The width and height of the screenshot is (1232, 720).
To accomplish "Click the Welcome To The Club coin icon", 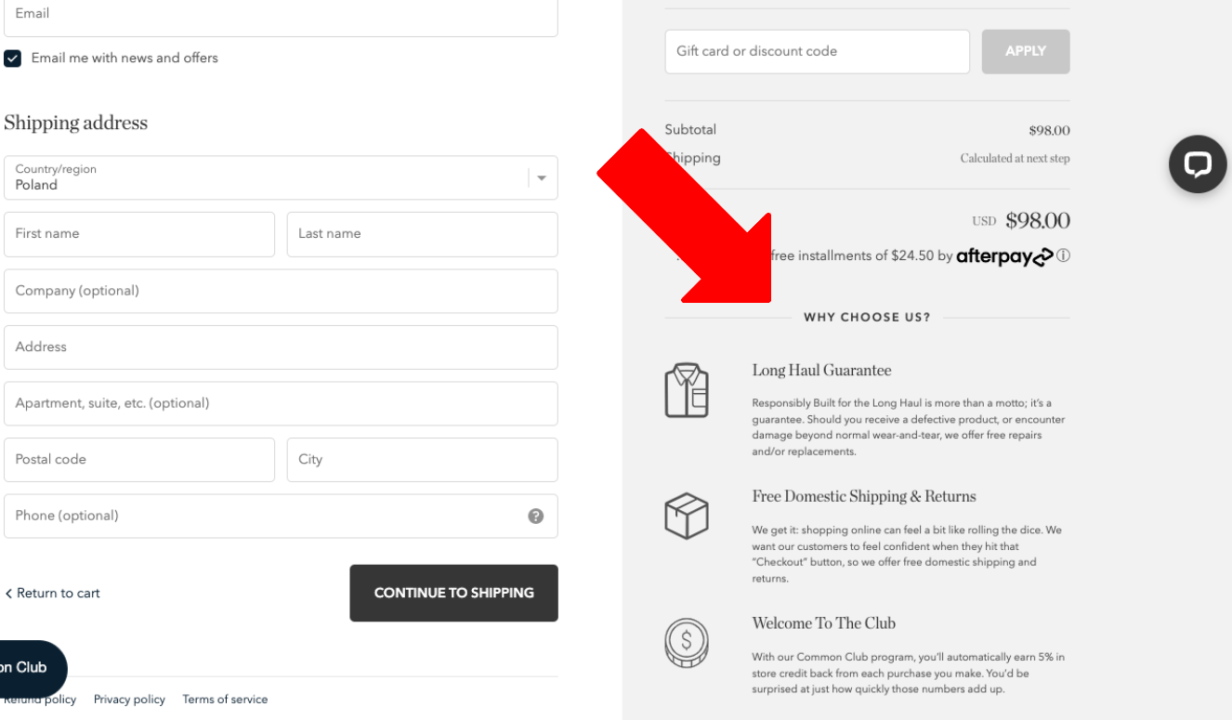I will (x=686, y=643).
